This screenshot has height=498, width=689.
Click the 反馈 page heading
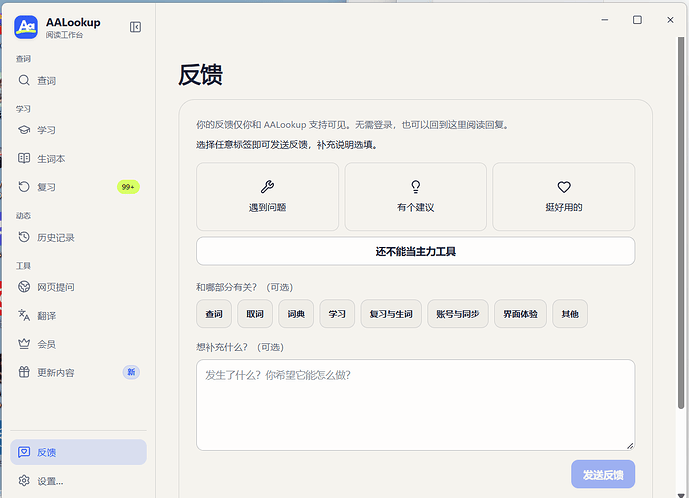[x=200, y=75]
